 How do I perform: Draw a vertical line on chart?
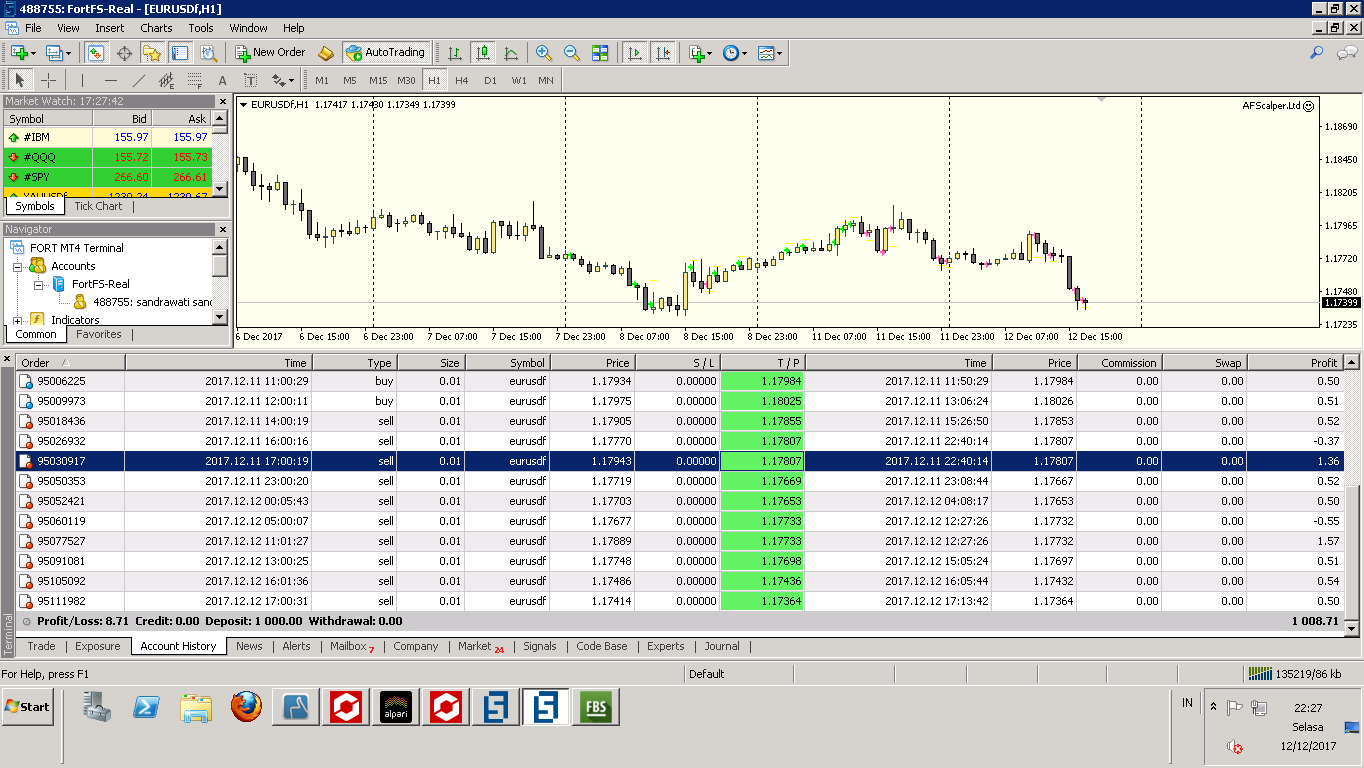82,81
